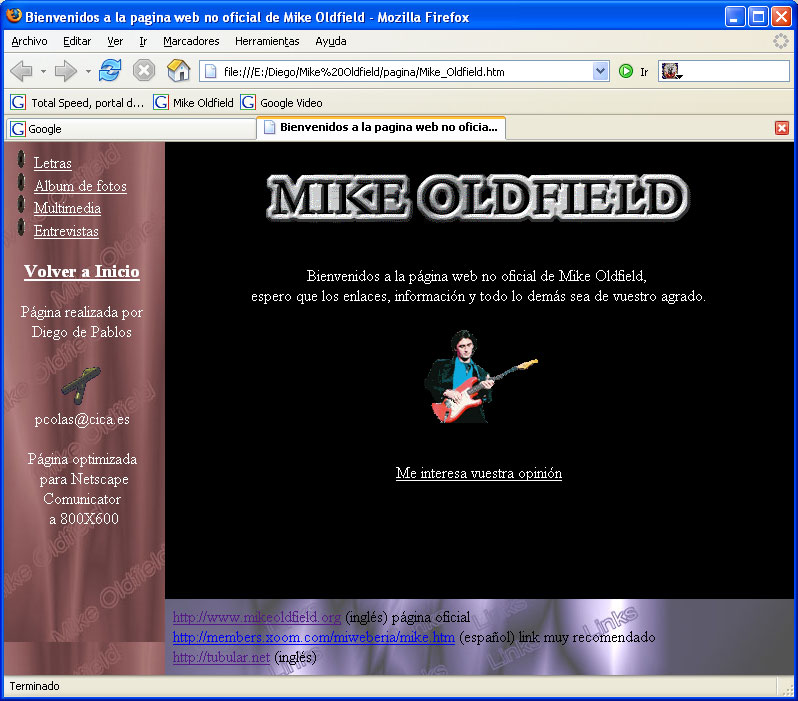Open the Entrevistas link
The image size is (798, 701).
(66, 231)
